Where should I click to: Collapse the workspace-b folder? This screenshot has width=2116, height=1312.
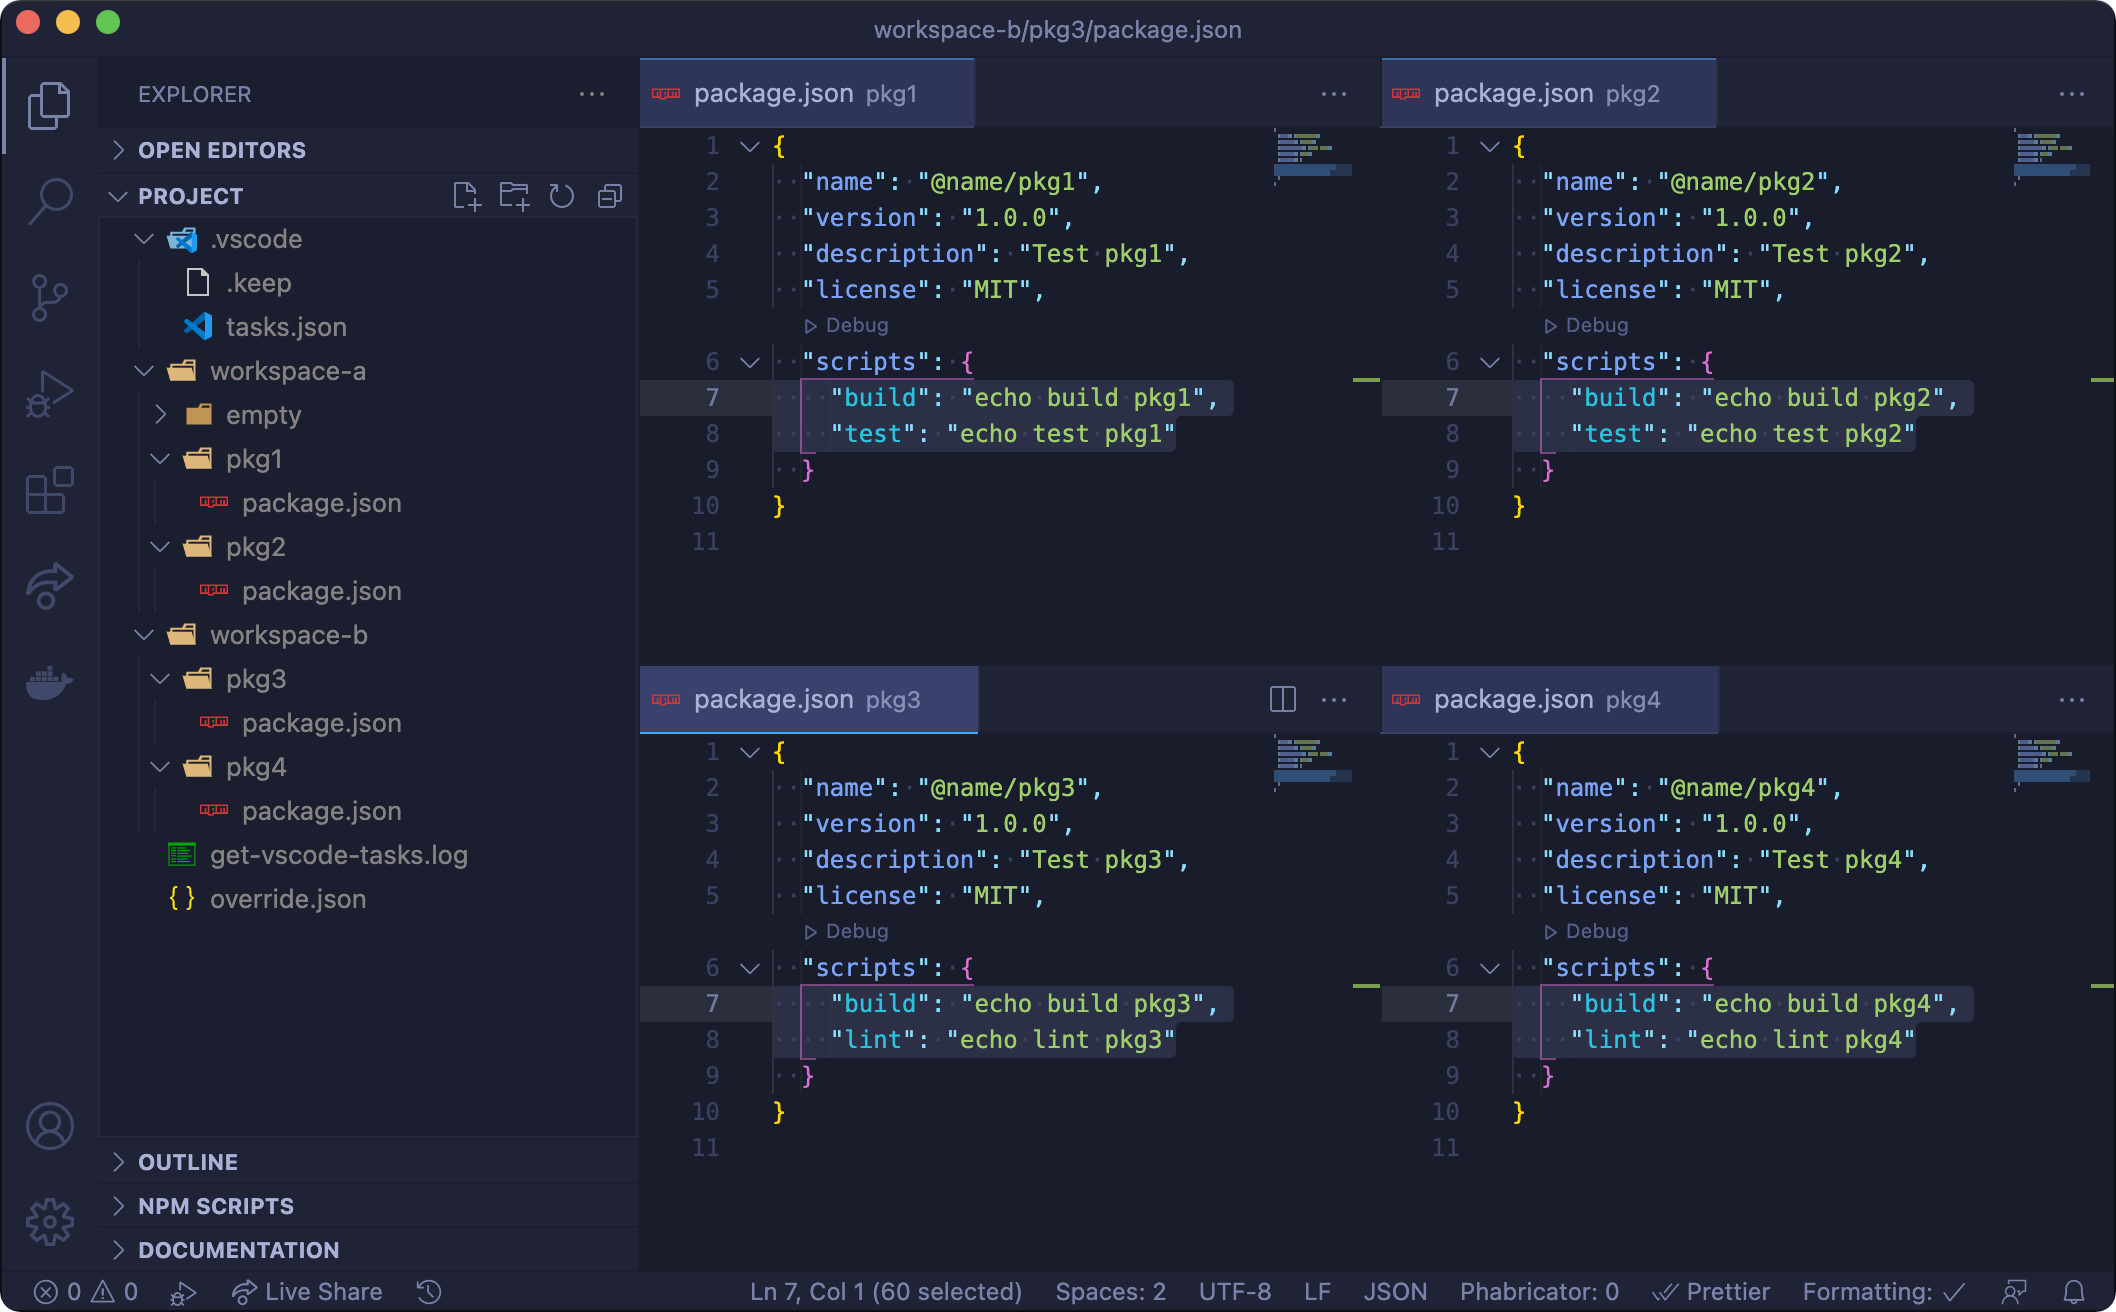(145, 635)
